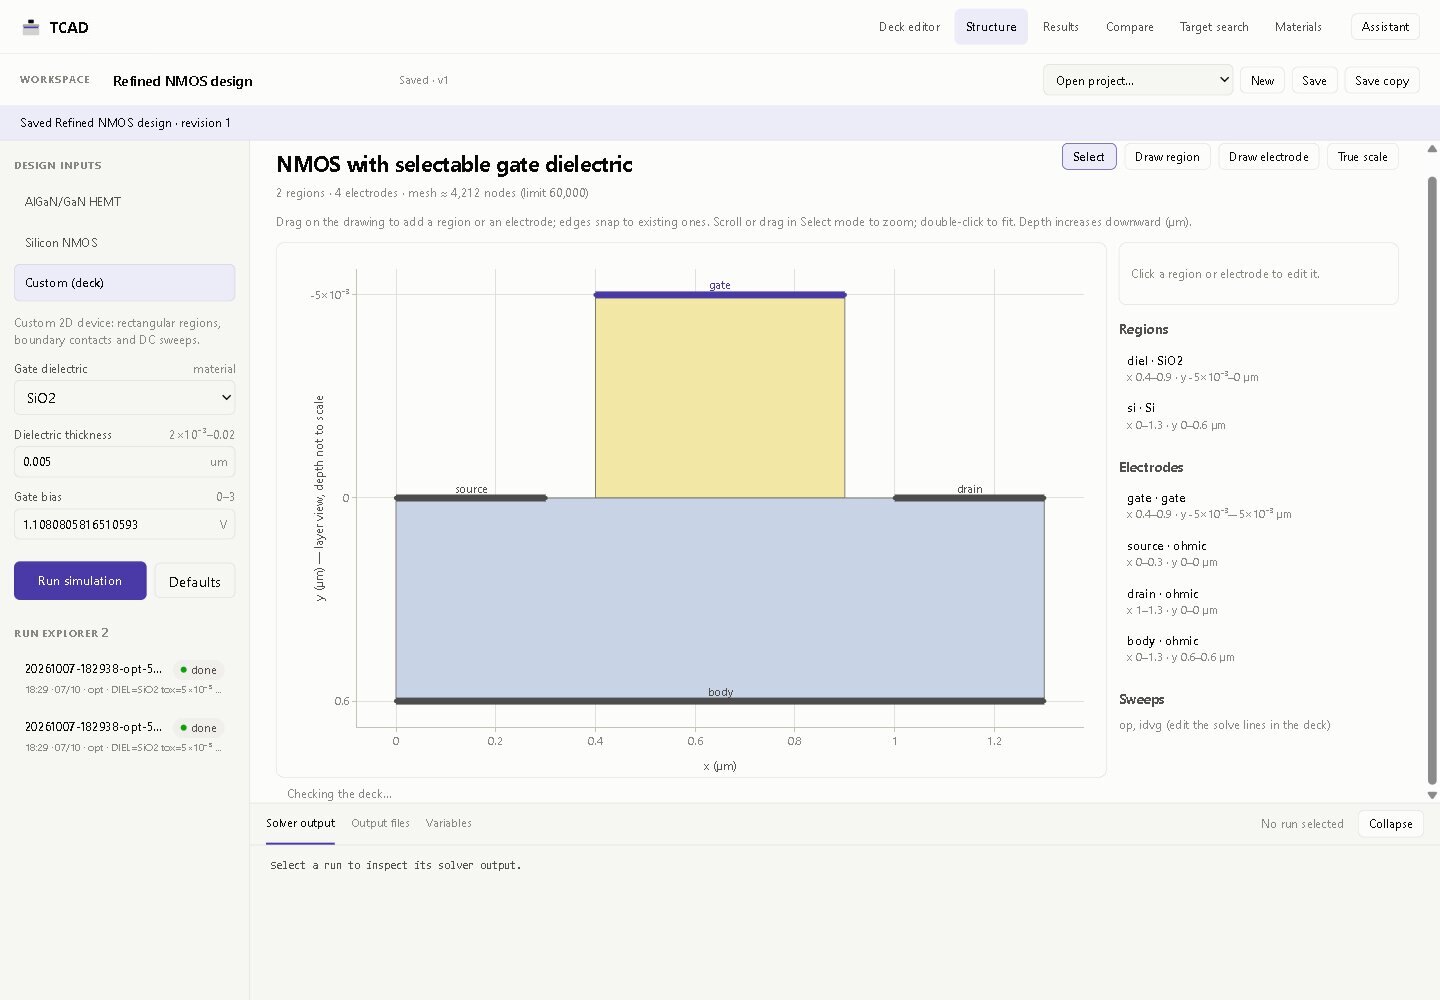1440x1000 pixels.
Task: Select the first run in Run explorer
Action: click(x=124, y=678)
